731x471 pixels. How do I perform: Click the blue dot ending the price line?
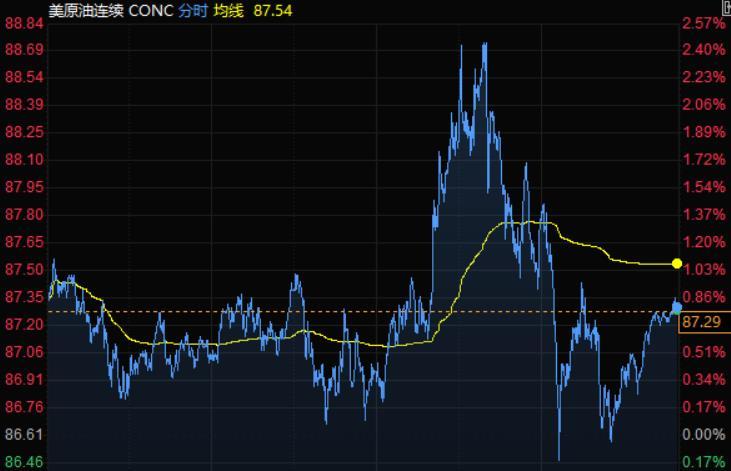click(676, 306)
